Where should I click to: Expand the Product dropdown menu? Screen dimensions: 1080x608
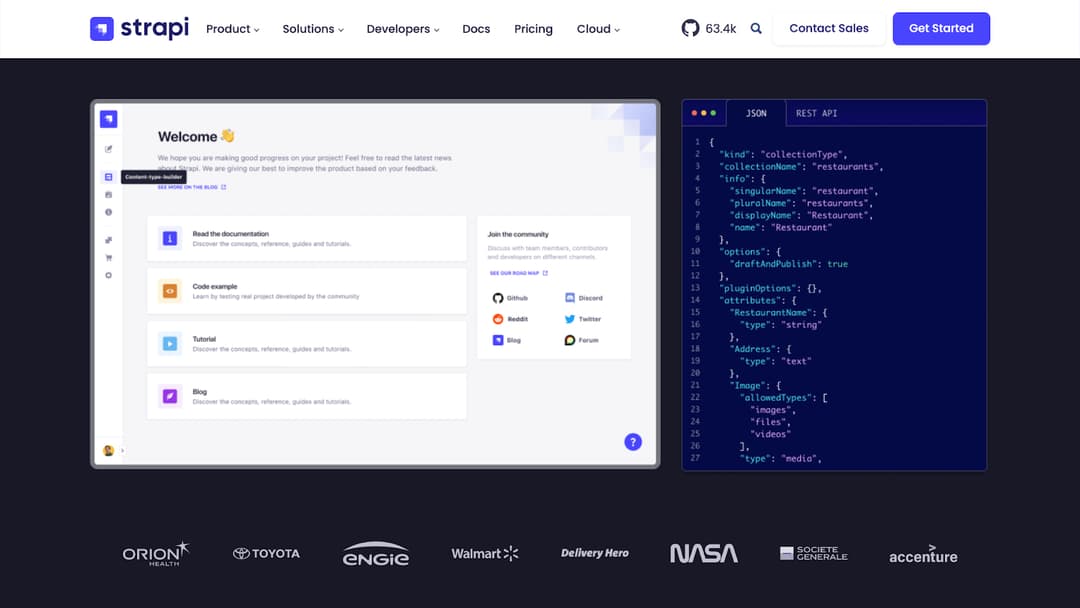coord(233,29)
